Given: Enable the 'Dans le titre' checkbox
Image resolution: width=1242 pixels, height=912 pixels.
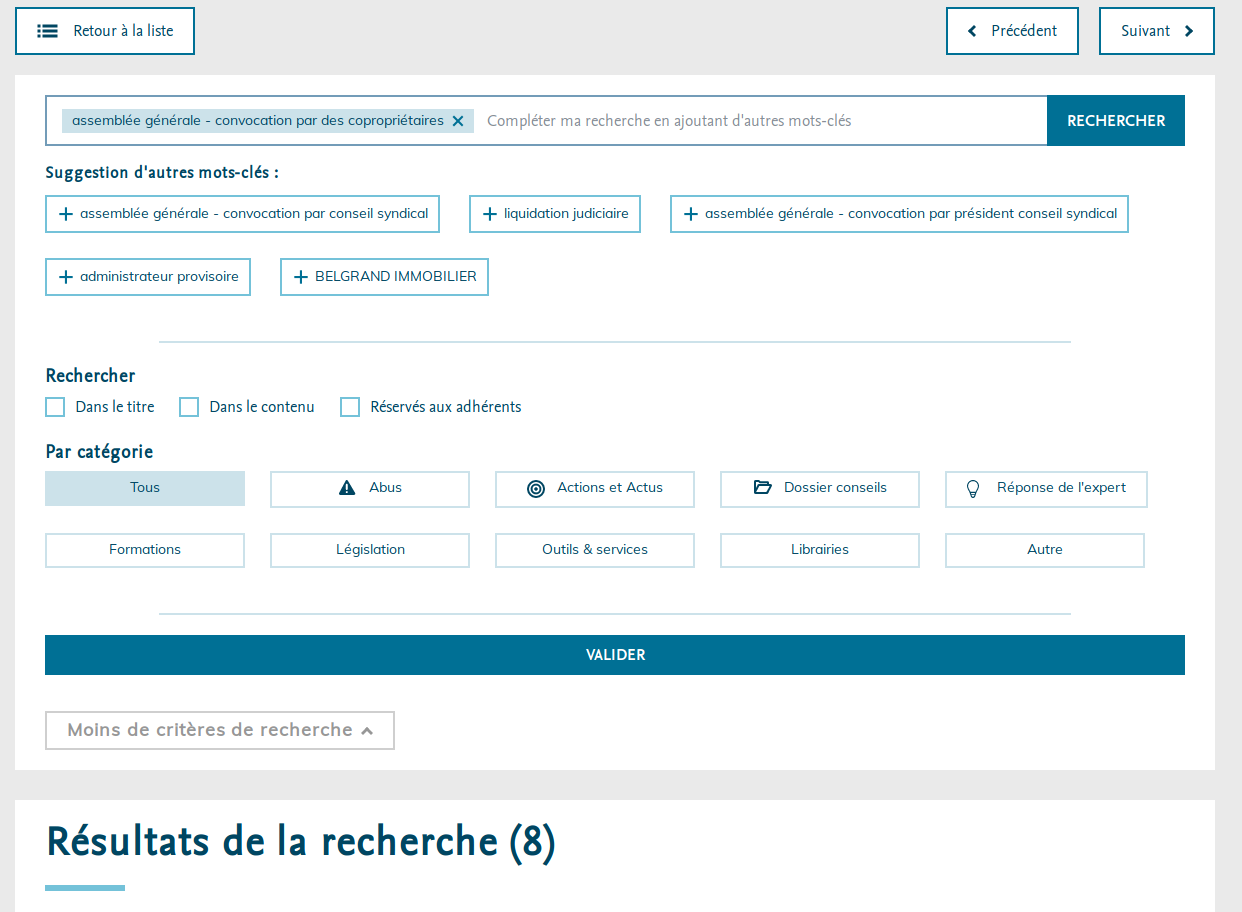Looking at the screenshot, I should 56,407.
